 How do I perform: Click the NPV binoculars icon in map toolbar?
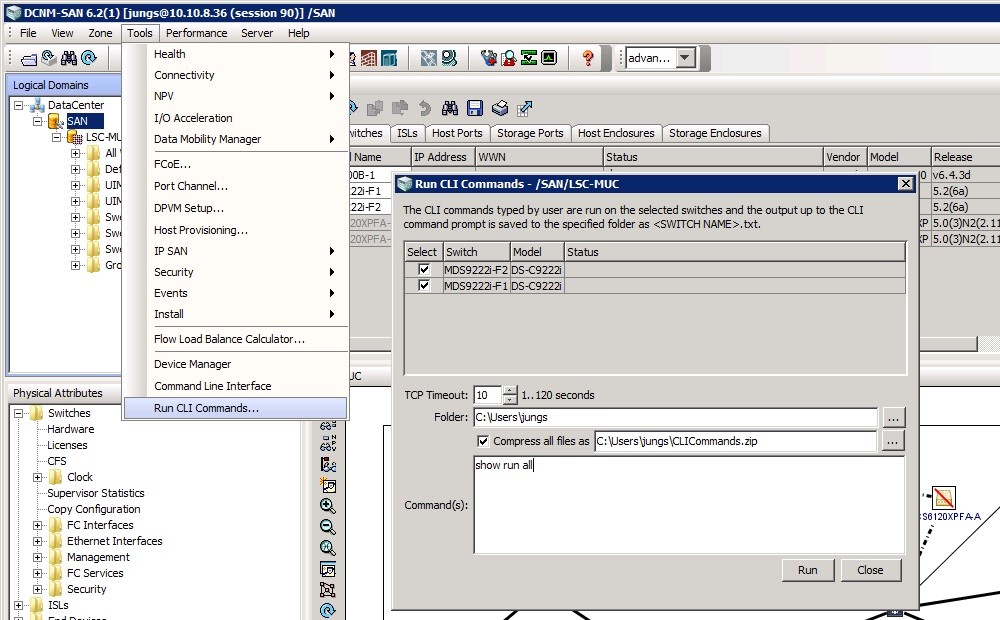tap(328, 445)
